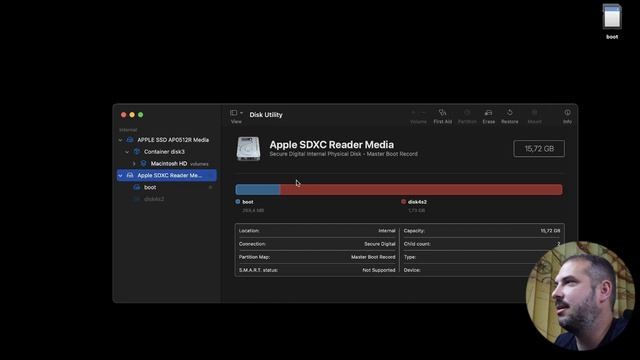Click the disk4s2 icon in sidebar
Viewport: 640px width, 360px height.
[x=137, y=199]
